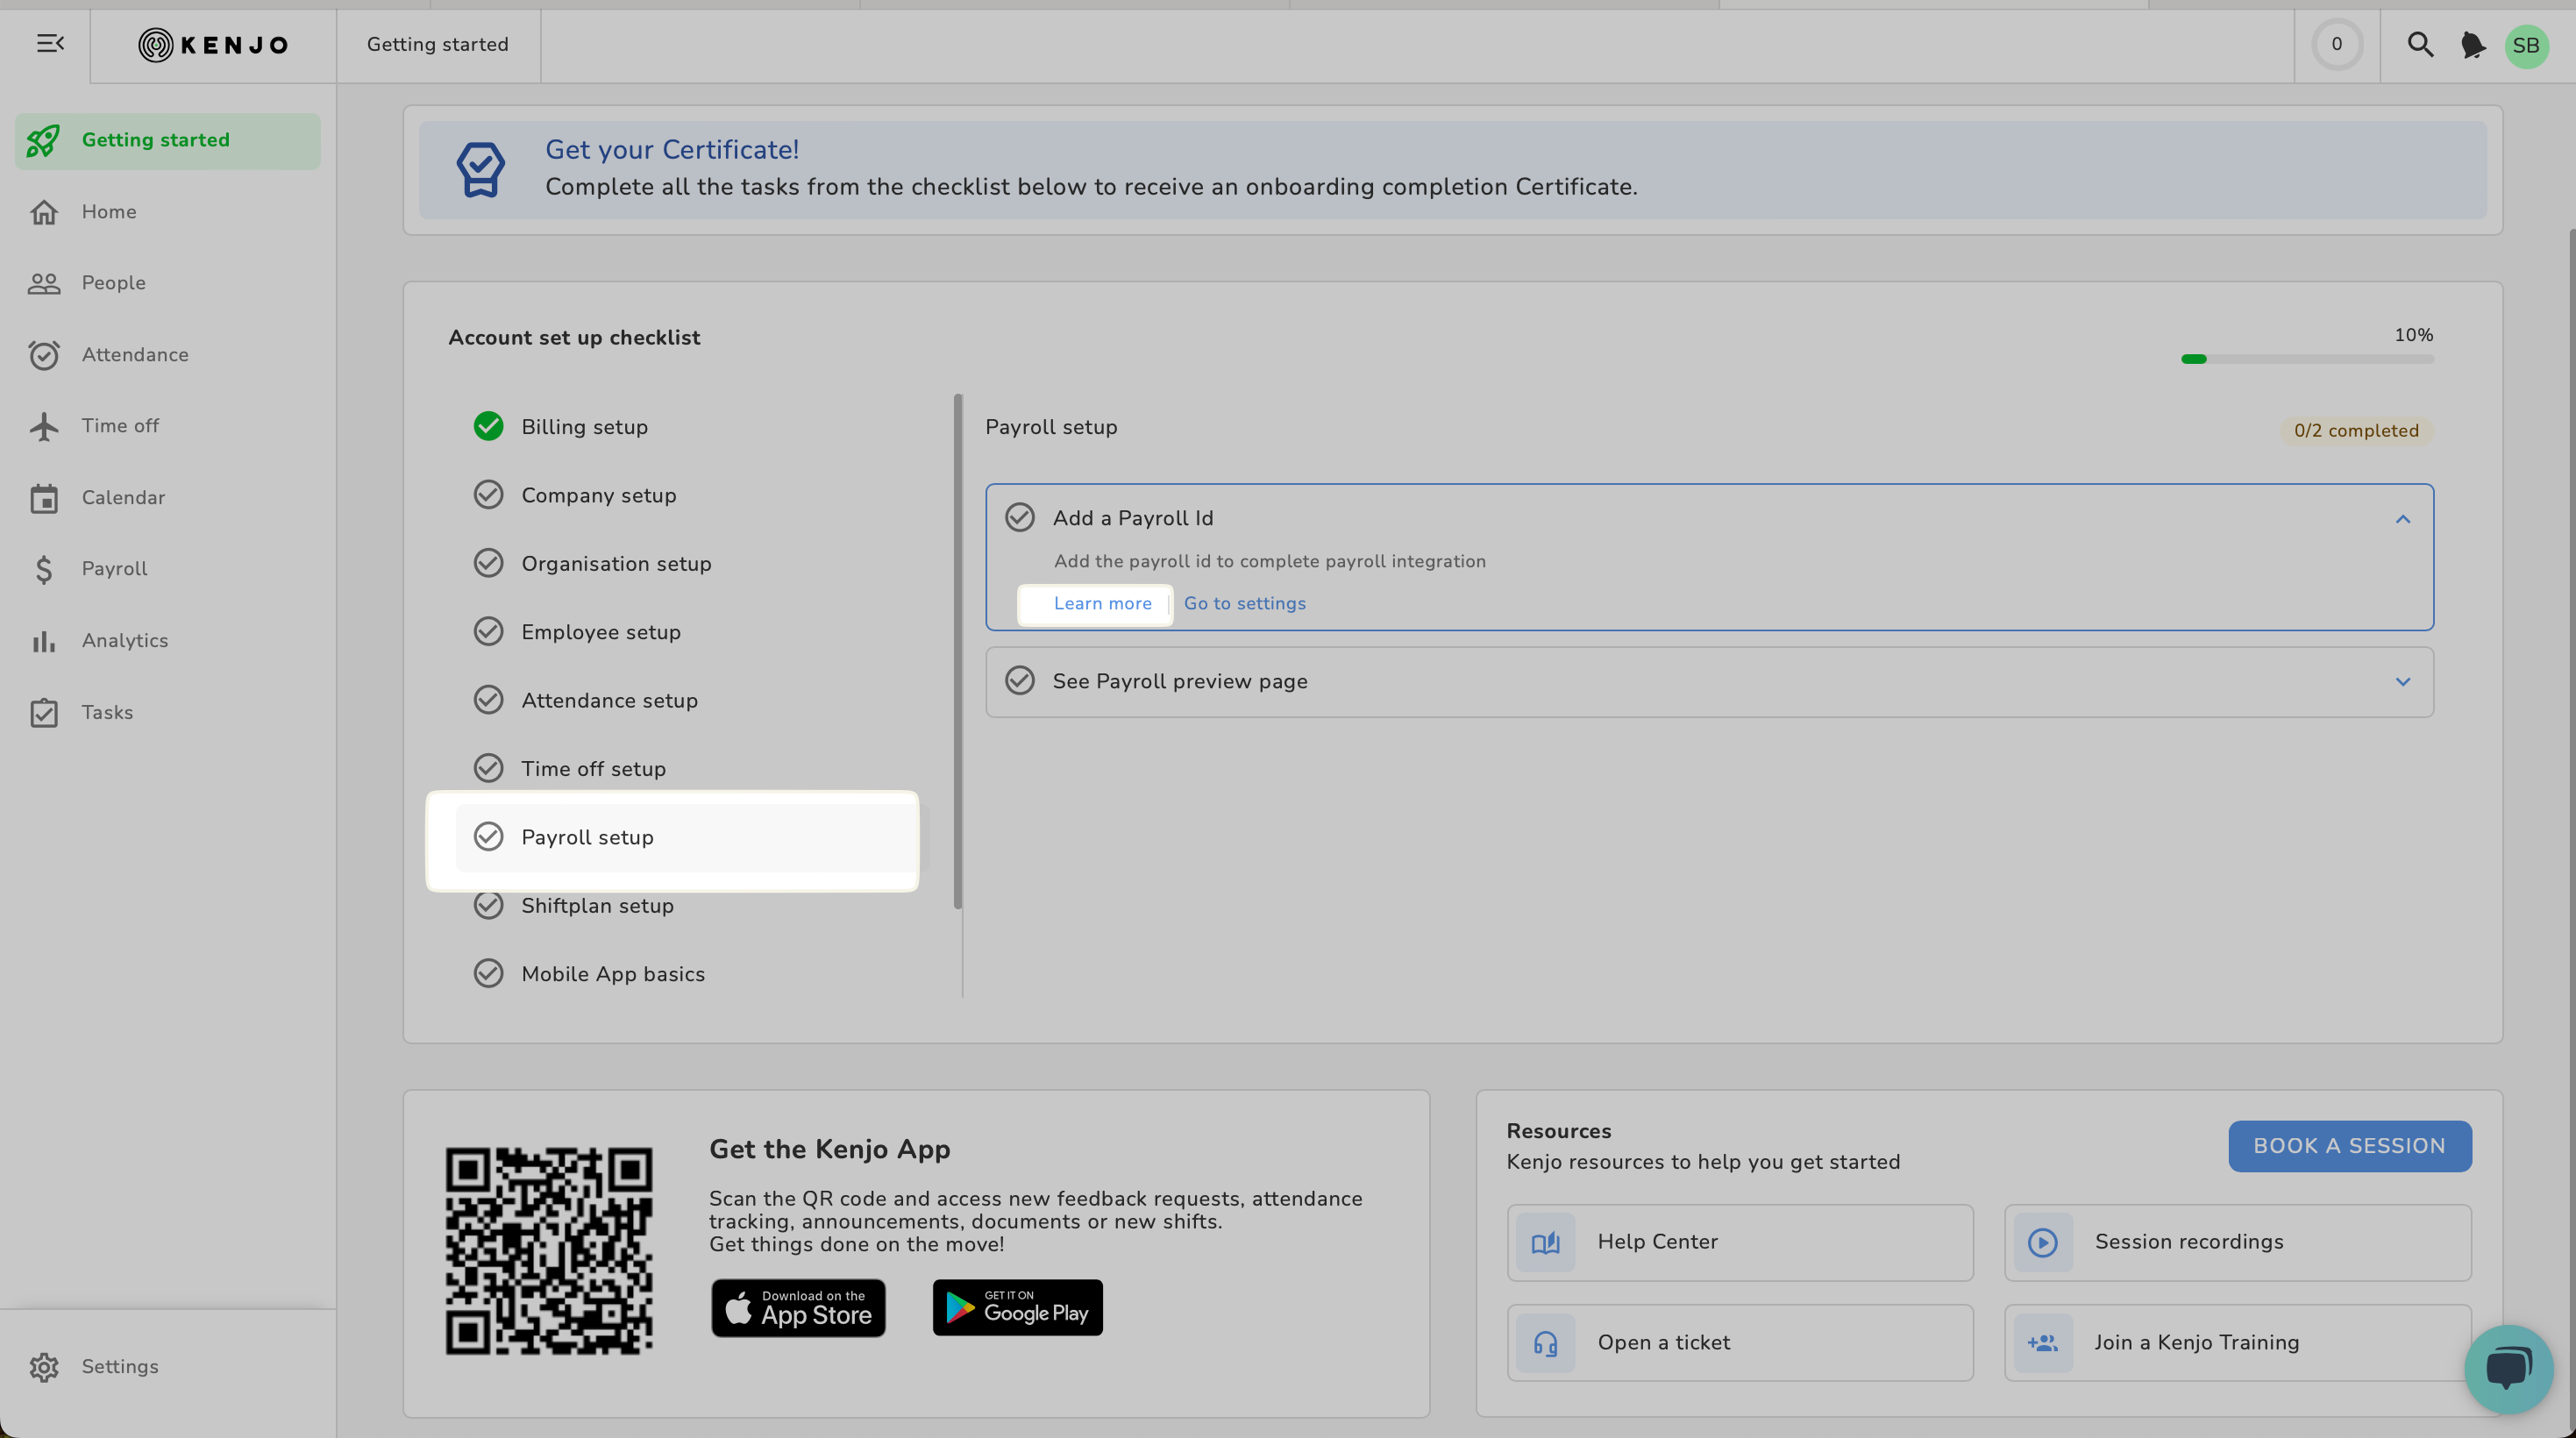Open the chat support bubble

click(x=2508, y=1367)
